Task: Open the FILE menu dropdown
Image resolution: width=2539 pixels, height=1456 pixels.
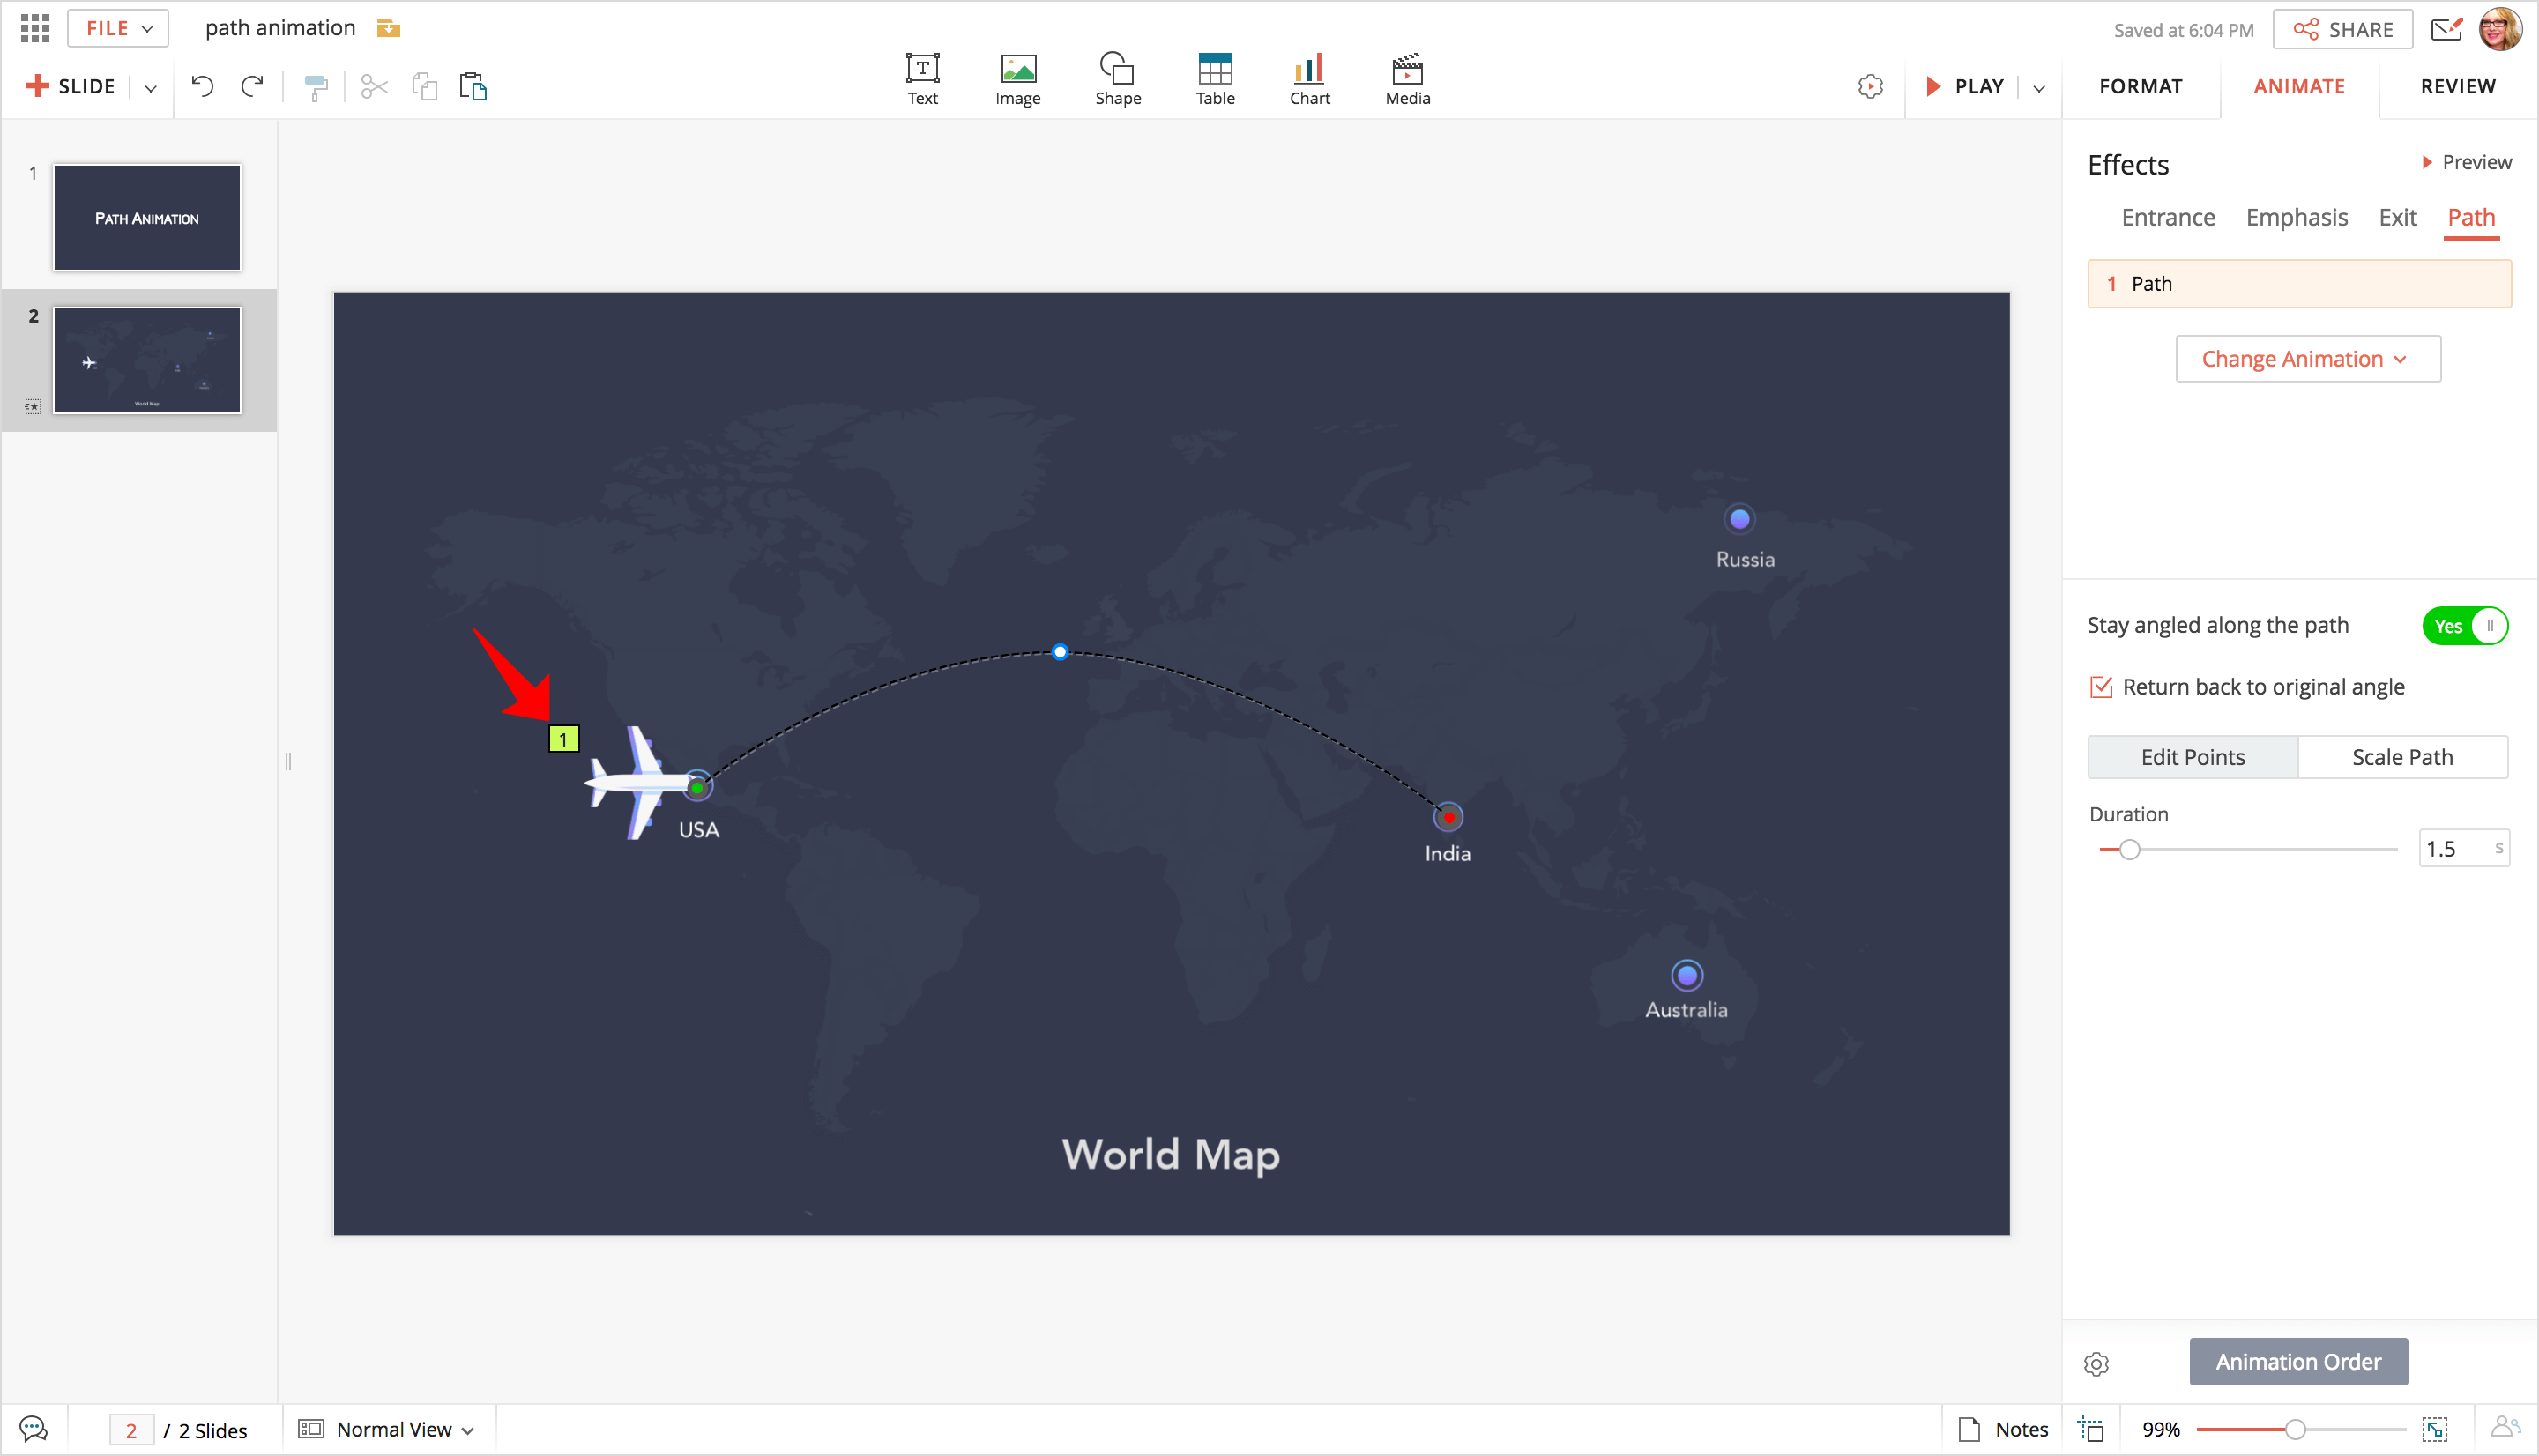Action: (118, 28)
